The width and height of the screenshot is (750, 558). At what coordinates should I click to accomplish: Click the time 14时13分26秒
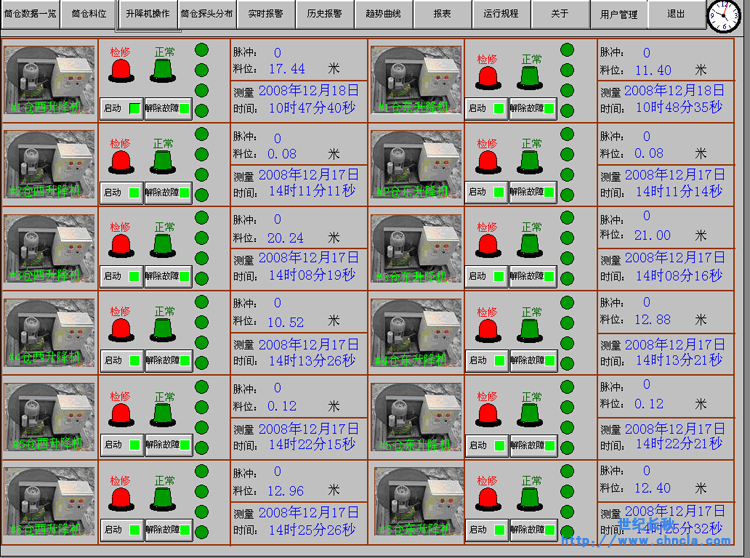[312, 361]
